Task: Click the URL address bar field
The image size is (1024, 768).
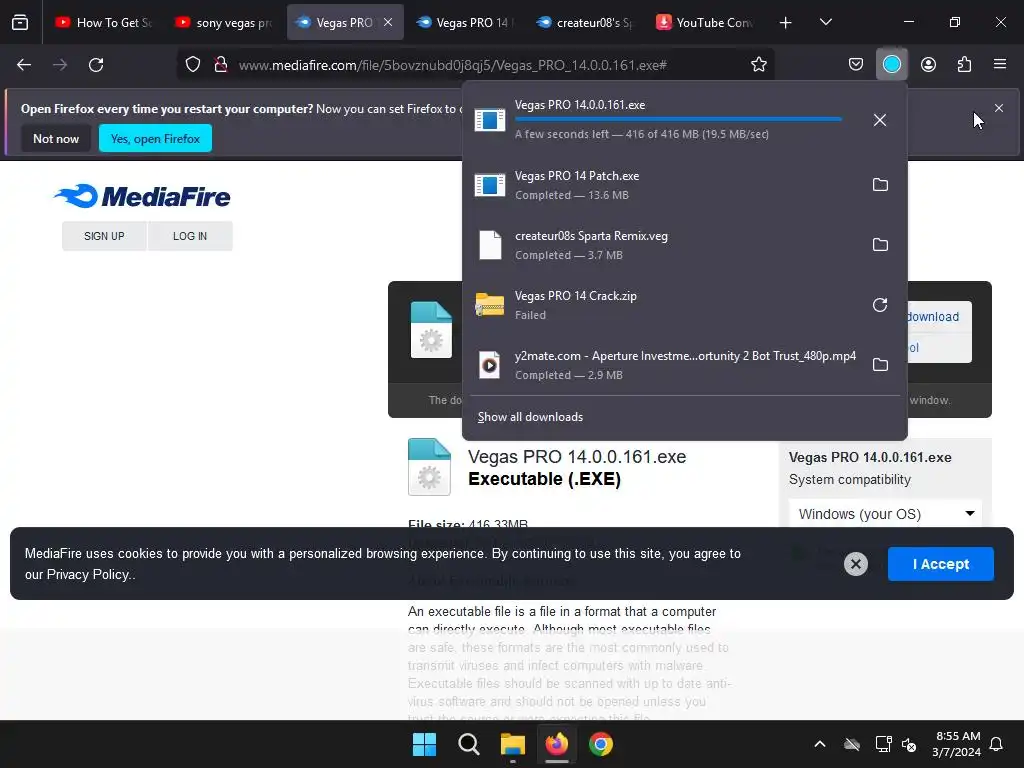Action: [x=477, y=65]
